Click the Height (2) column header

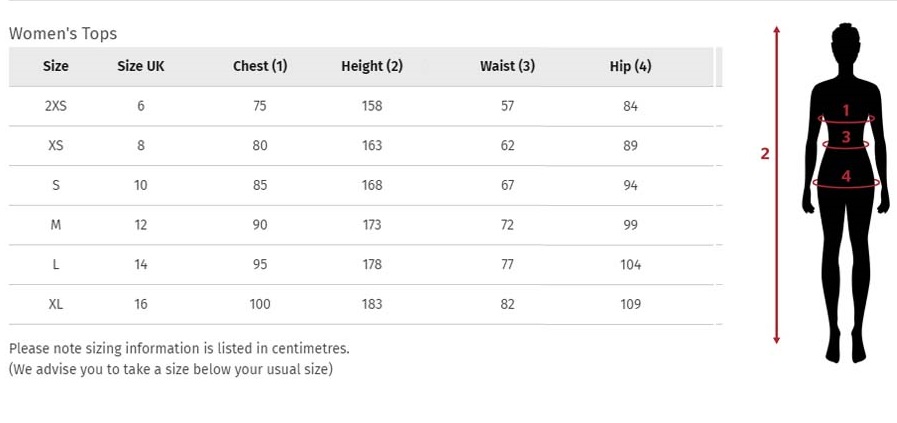pyautogui.click(x=372, y=66)
